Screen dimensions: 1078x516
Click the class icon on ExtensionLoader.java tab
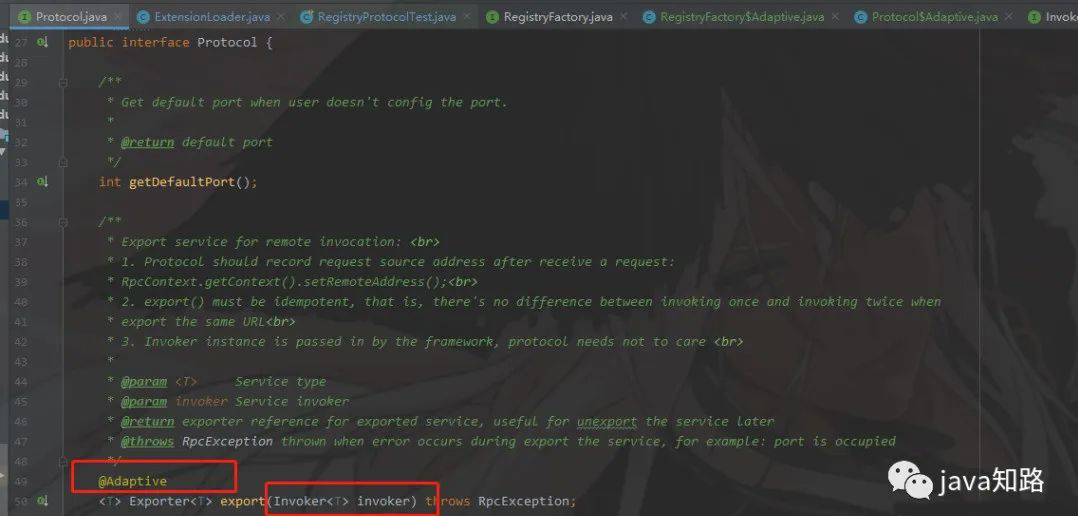143,17
